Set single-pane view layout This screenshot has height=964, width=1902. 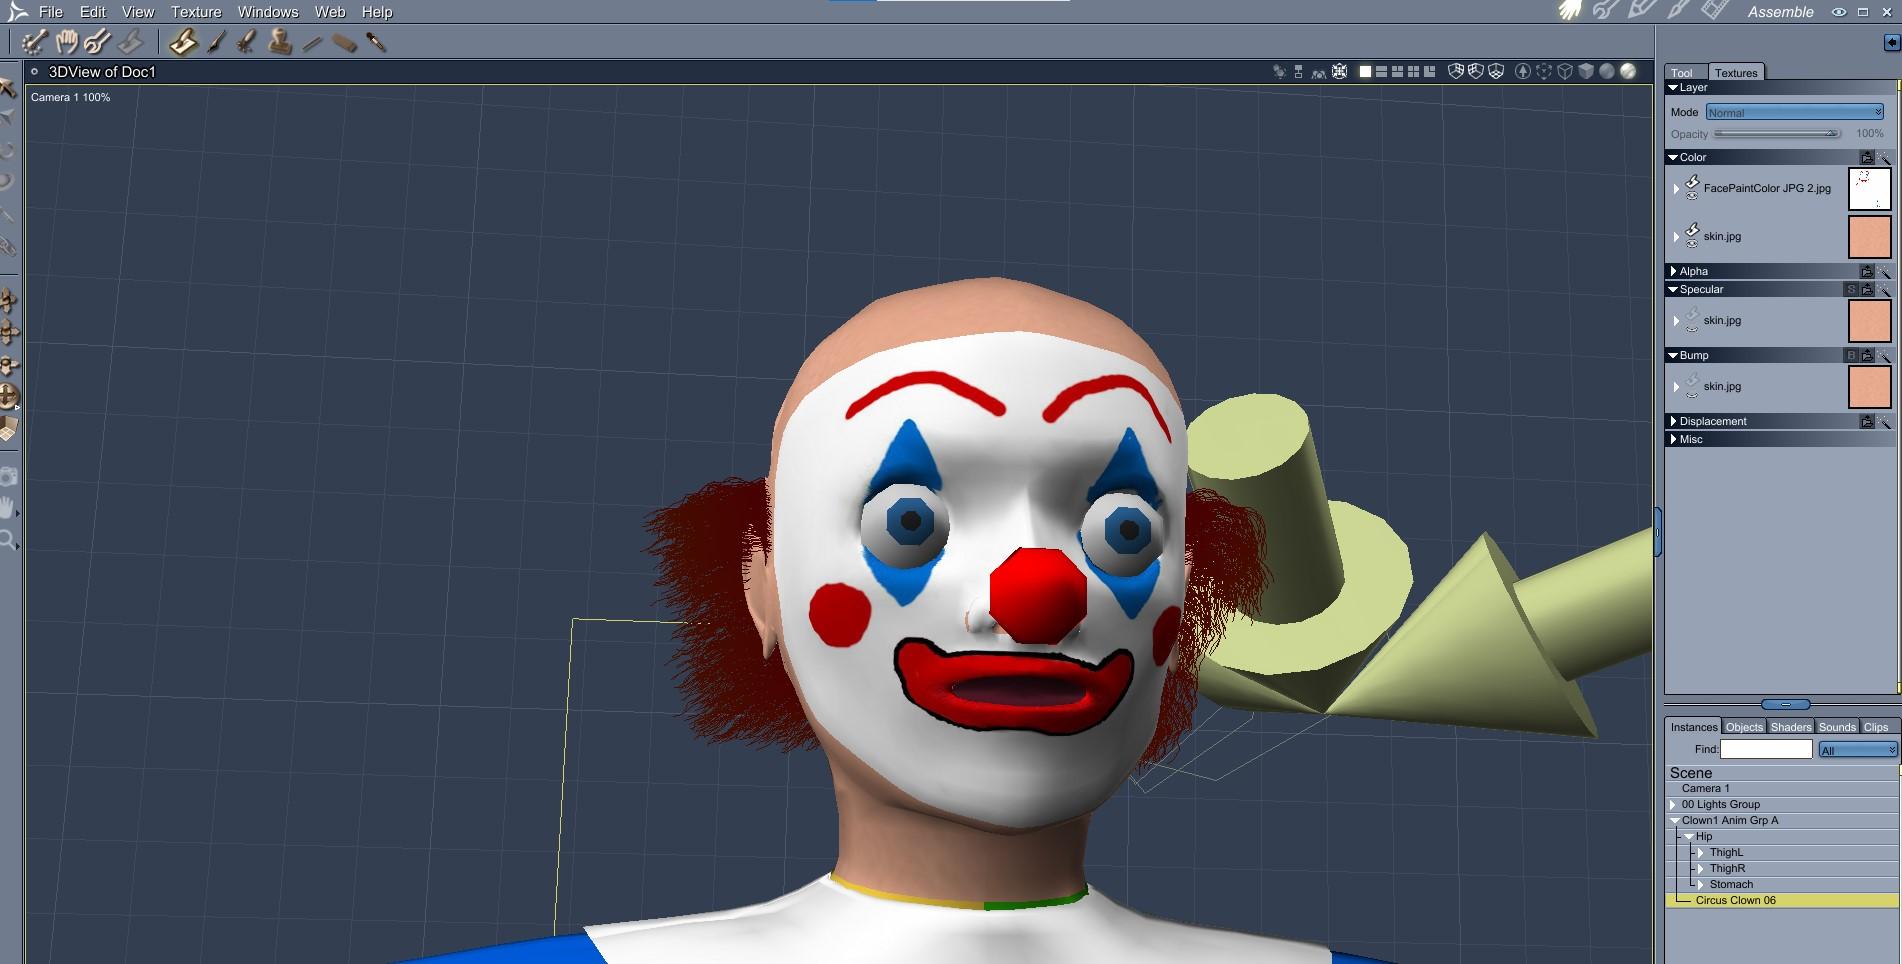(1365, 72)
